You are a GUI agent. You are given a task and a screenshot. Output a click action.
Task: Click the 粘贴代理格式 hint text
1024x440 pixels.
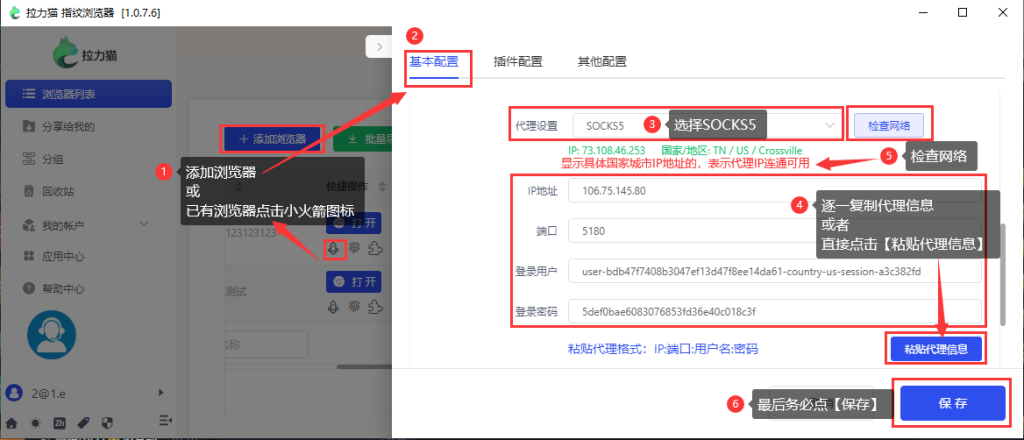pyautogui.click(x=663, y=349)
